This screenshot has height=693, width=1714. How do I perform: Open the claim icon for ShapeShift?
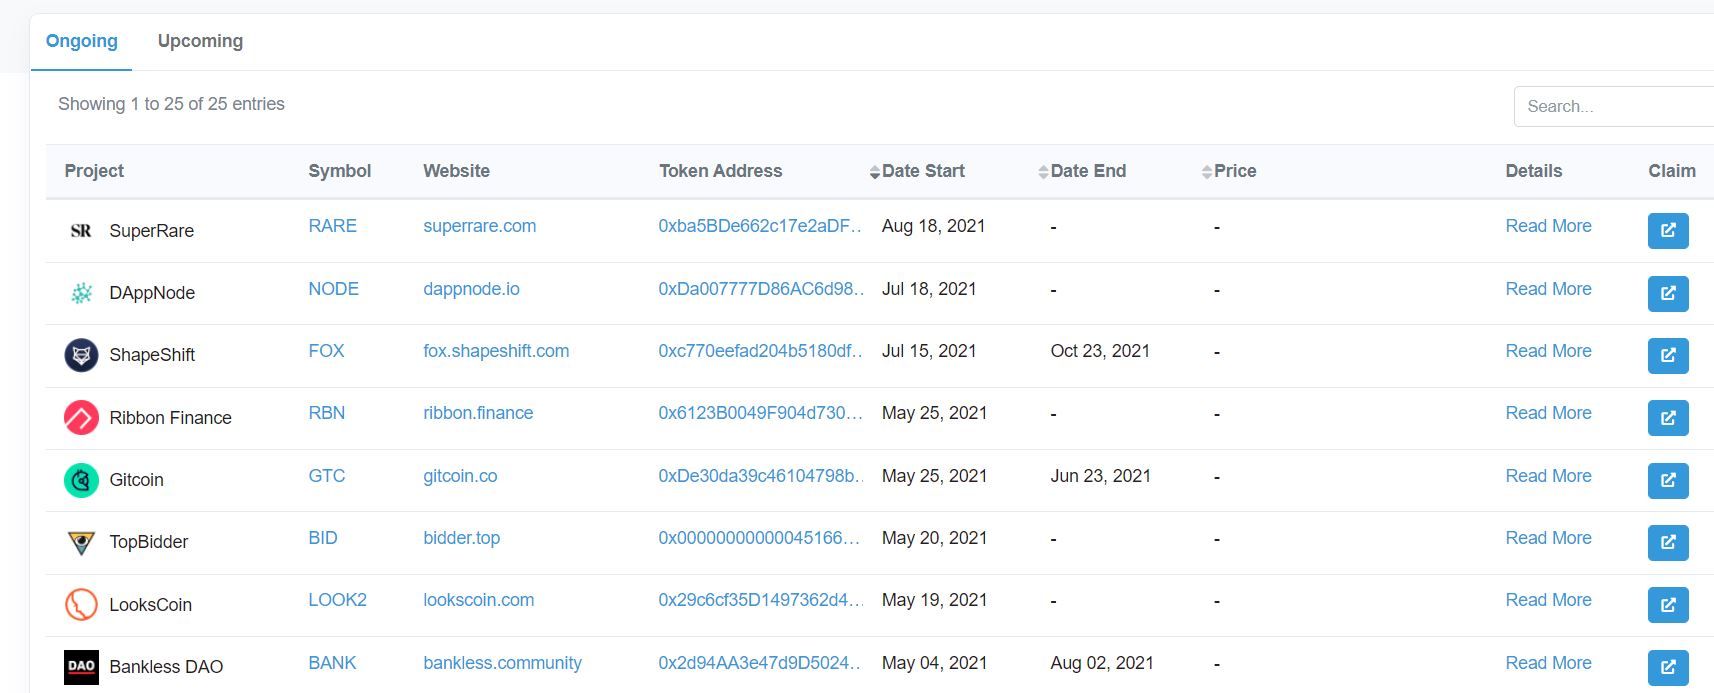pyautogui.click(x=1668, y=355)
